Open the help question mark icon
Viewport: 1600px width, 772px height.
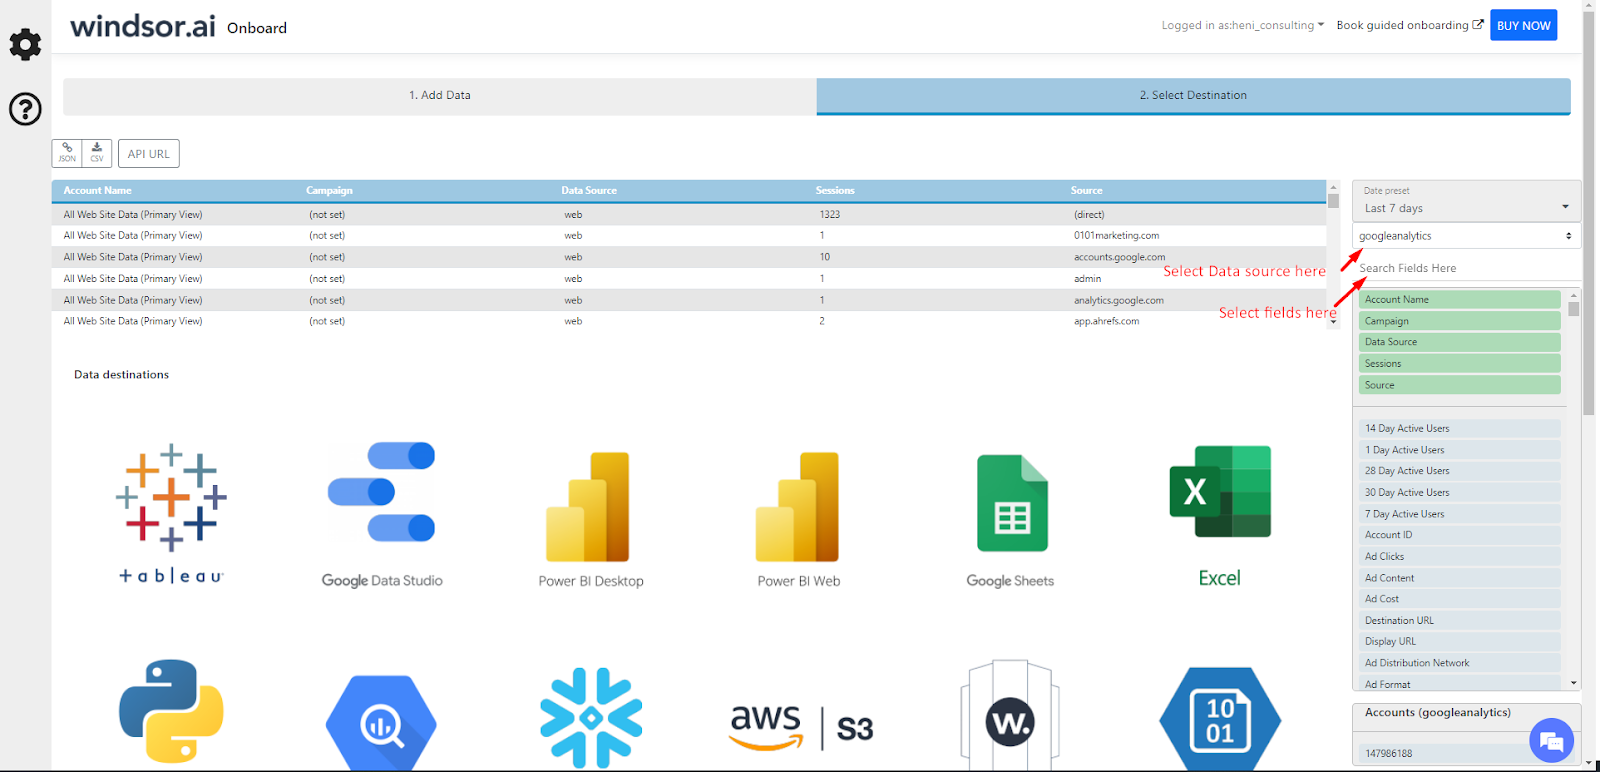(x=25, y=108)
